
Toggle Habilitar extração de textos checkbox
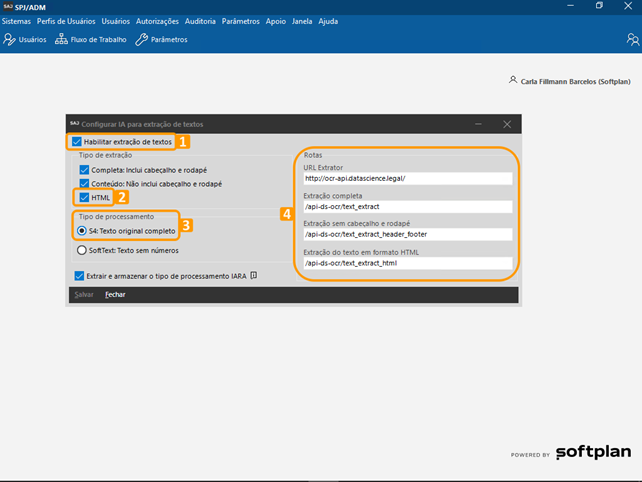77,142
